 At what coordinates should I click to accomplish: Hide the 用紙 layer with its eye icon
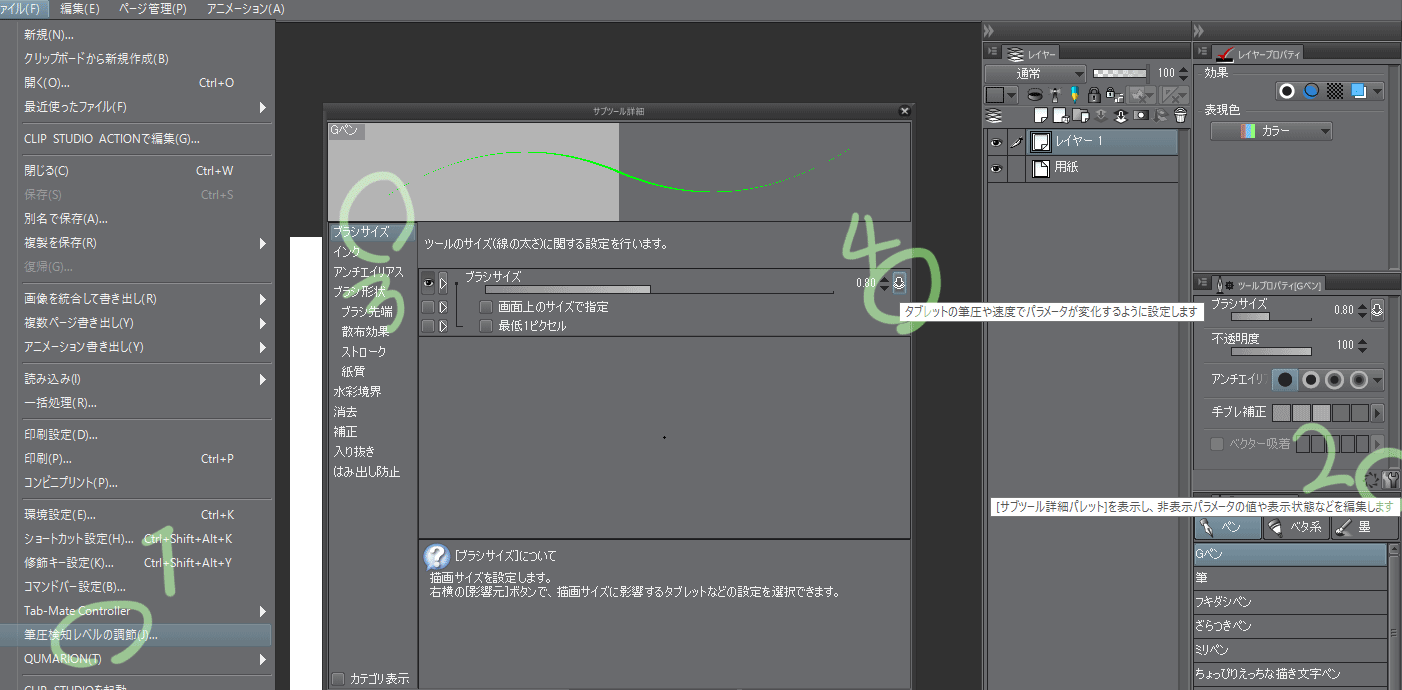point(996,169)
